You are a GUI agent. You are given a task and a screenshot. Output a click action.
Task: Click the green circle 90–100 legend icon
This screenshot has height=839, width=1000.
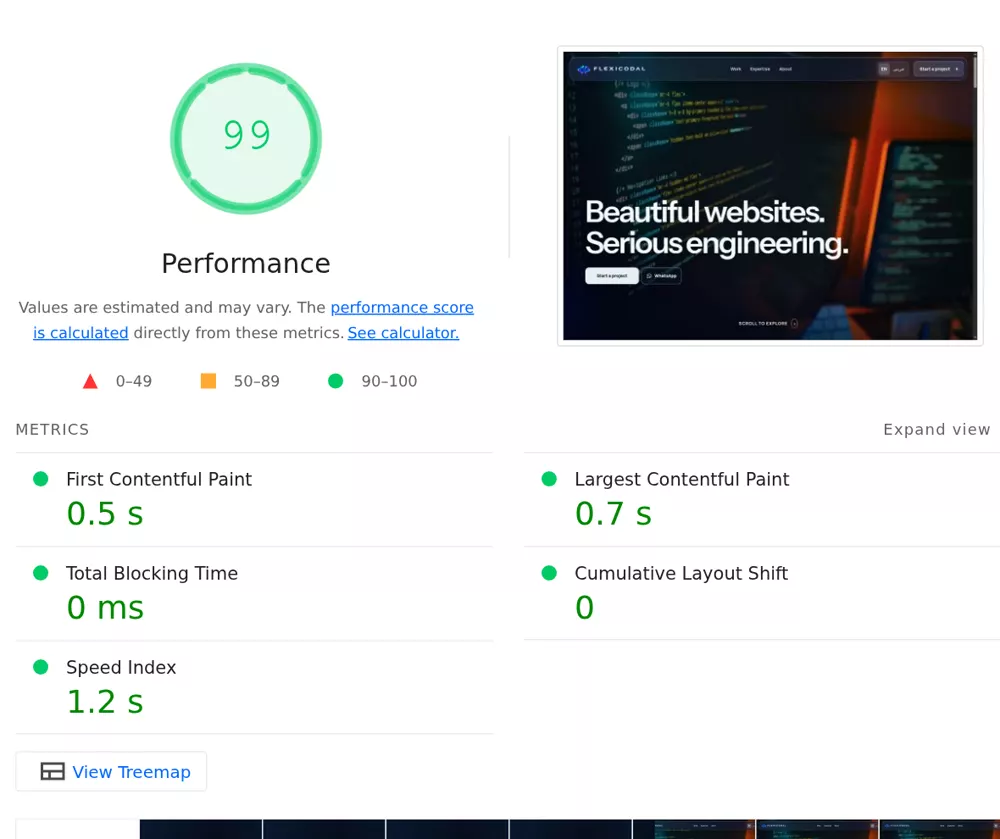pyautogui.click(x=335, y=381)
